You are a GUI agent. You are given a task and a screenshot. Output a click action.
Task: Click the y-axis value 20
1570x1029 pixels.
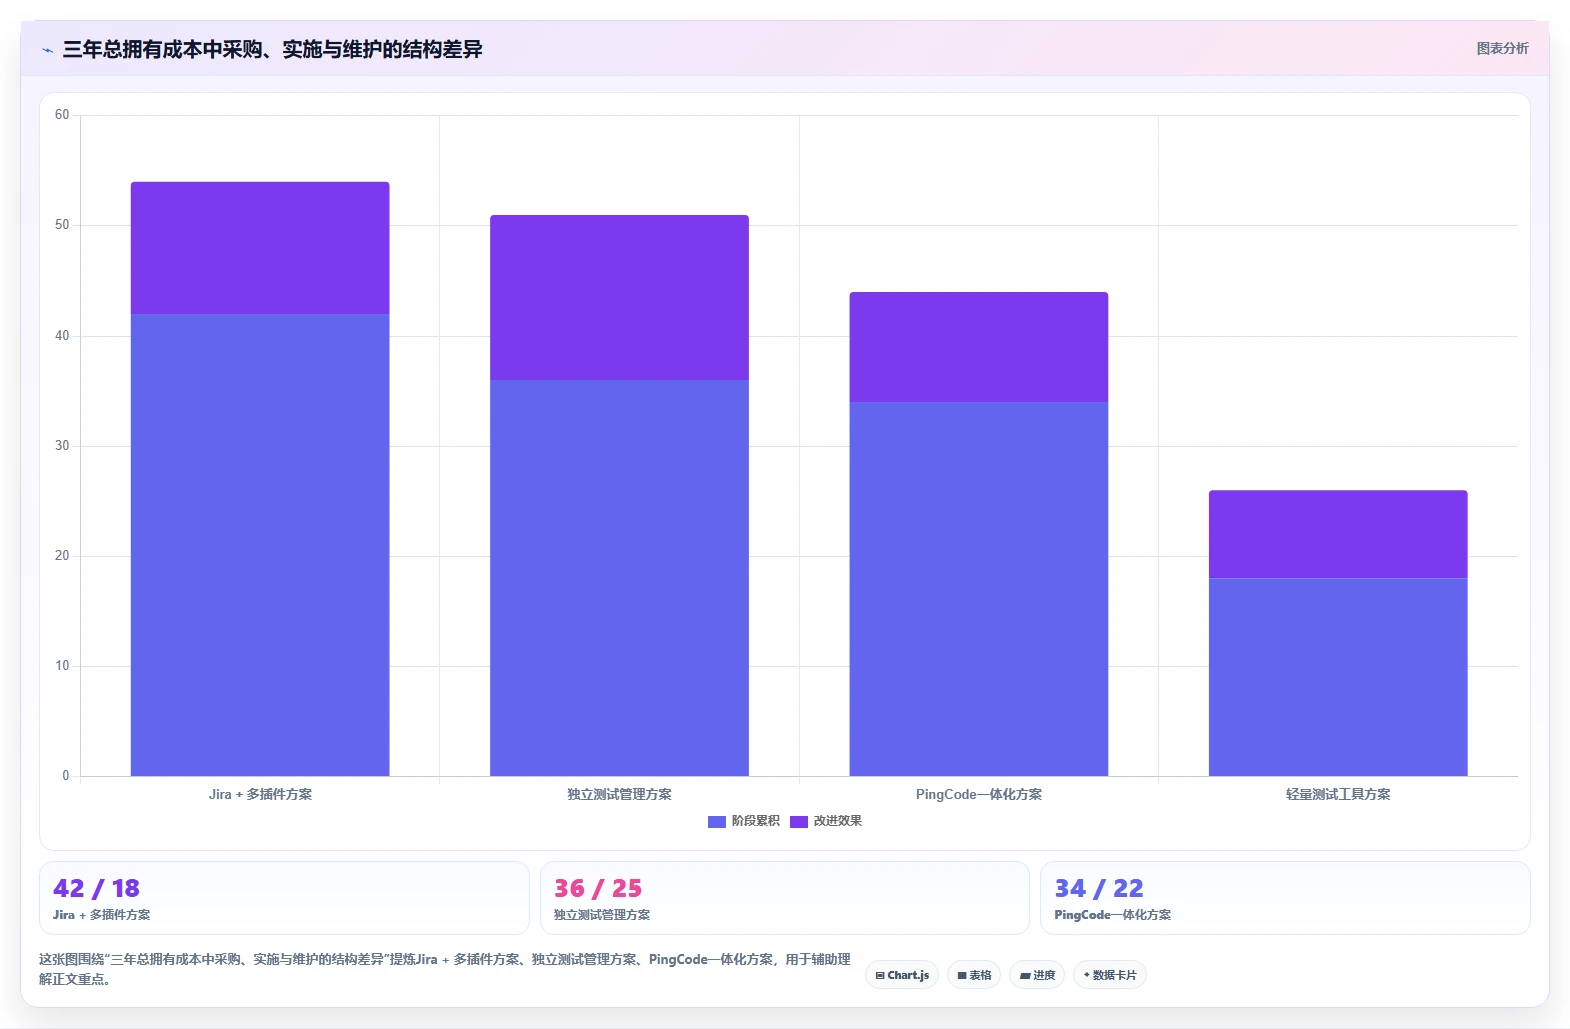tap(62, 556)
